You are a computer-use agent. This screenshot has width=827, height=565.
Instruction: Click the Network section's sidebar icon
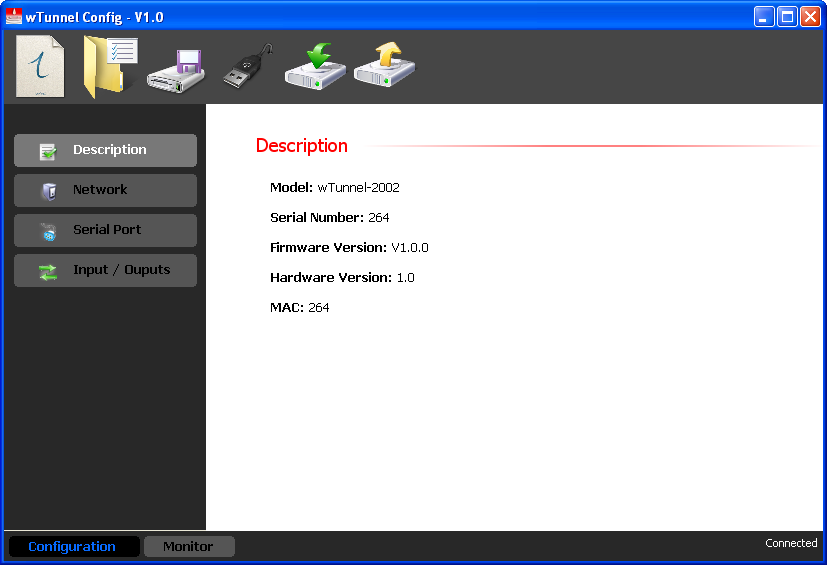point(48,191)
